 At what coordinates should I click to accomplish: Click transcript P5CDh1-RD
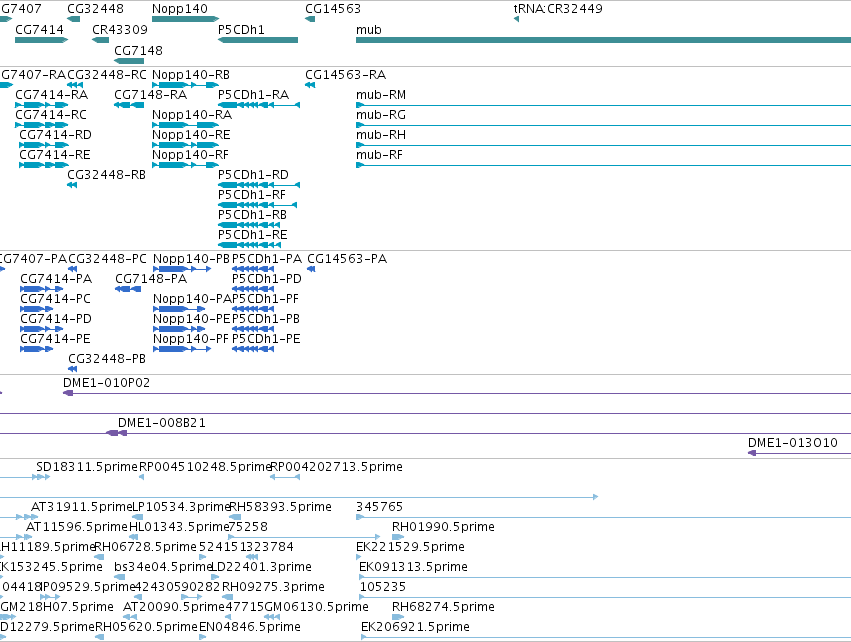[x=259, y=186]
